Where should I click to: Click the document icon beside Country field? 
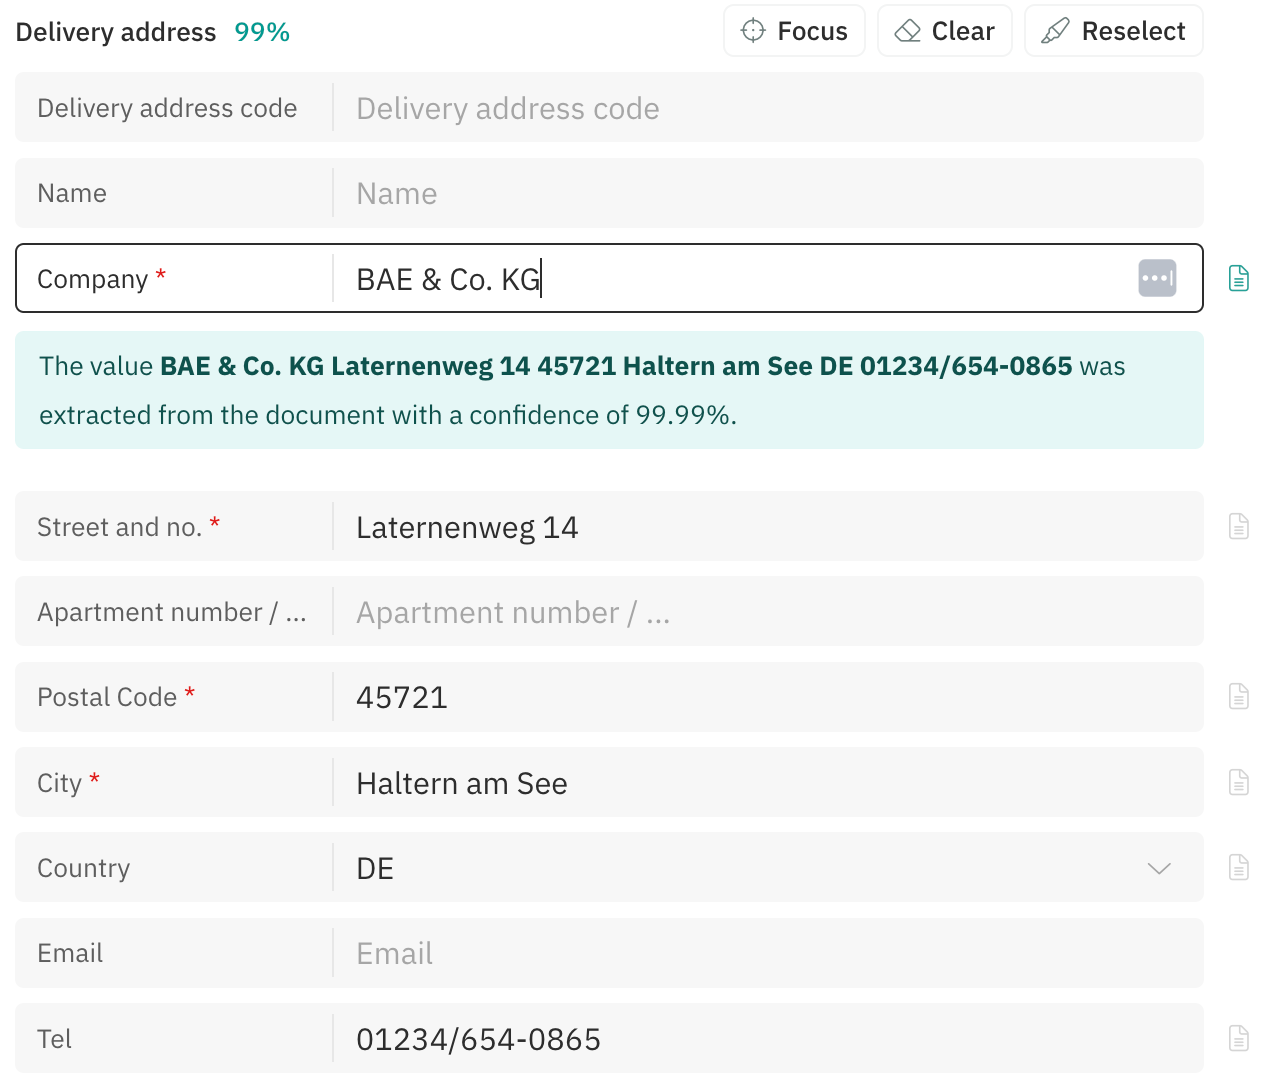tap(1238, 867)
